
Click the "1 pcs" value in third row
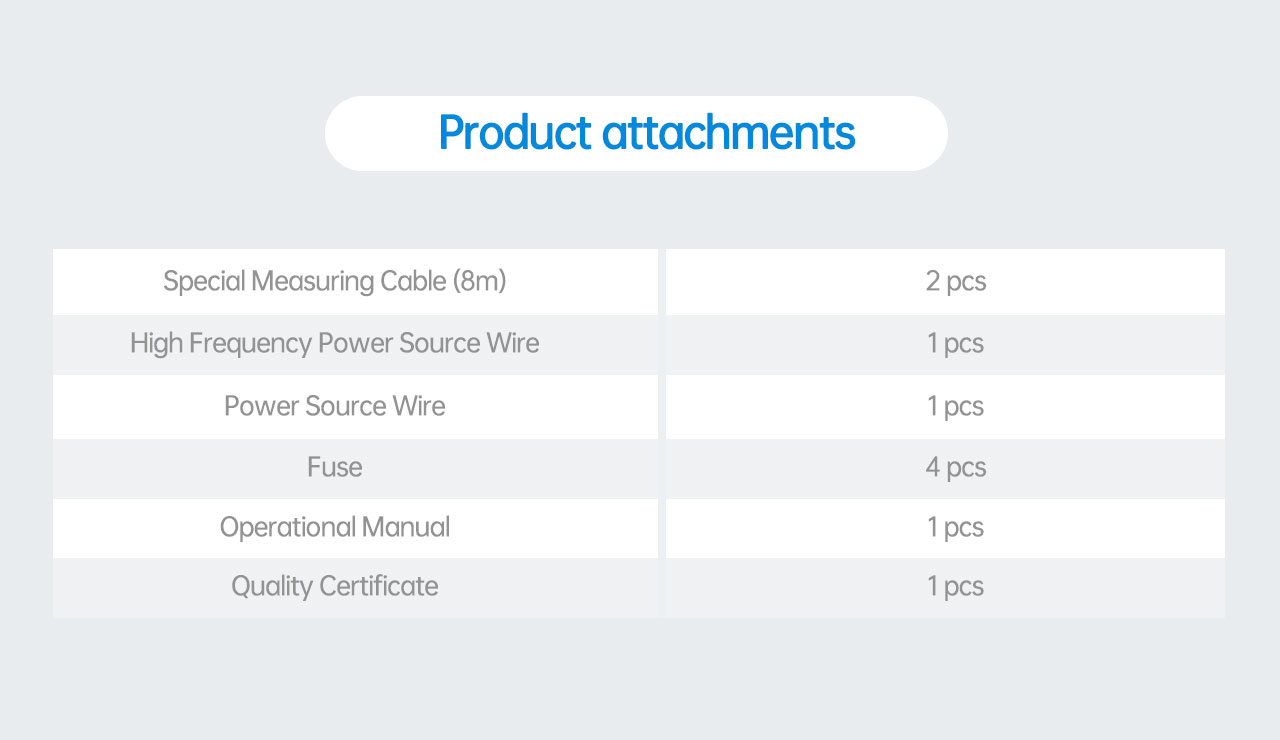955,406
